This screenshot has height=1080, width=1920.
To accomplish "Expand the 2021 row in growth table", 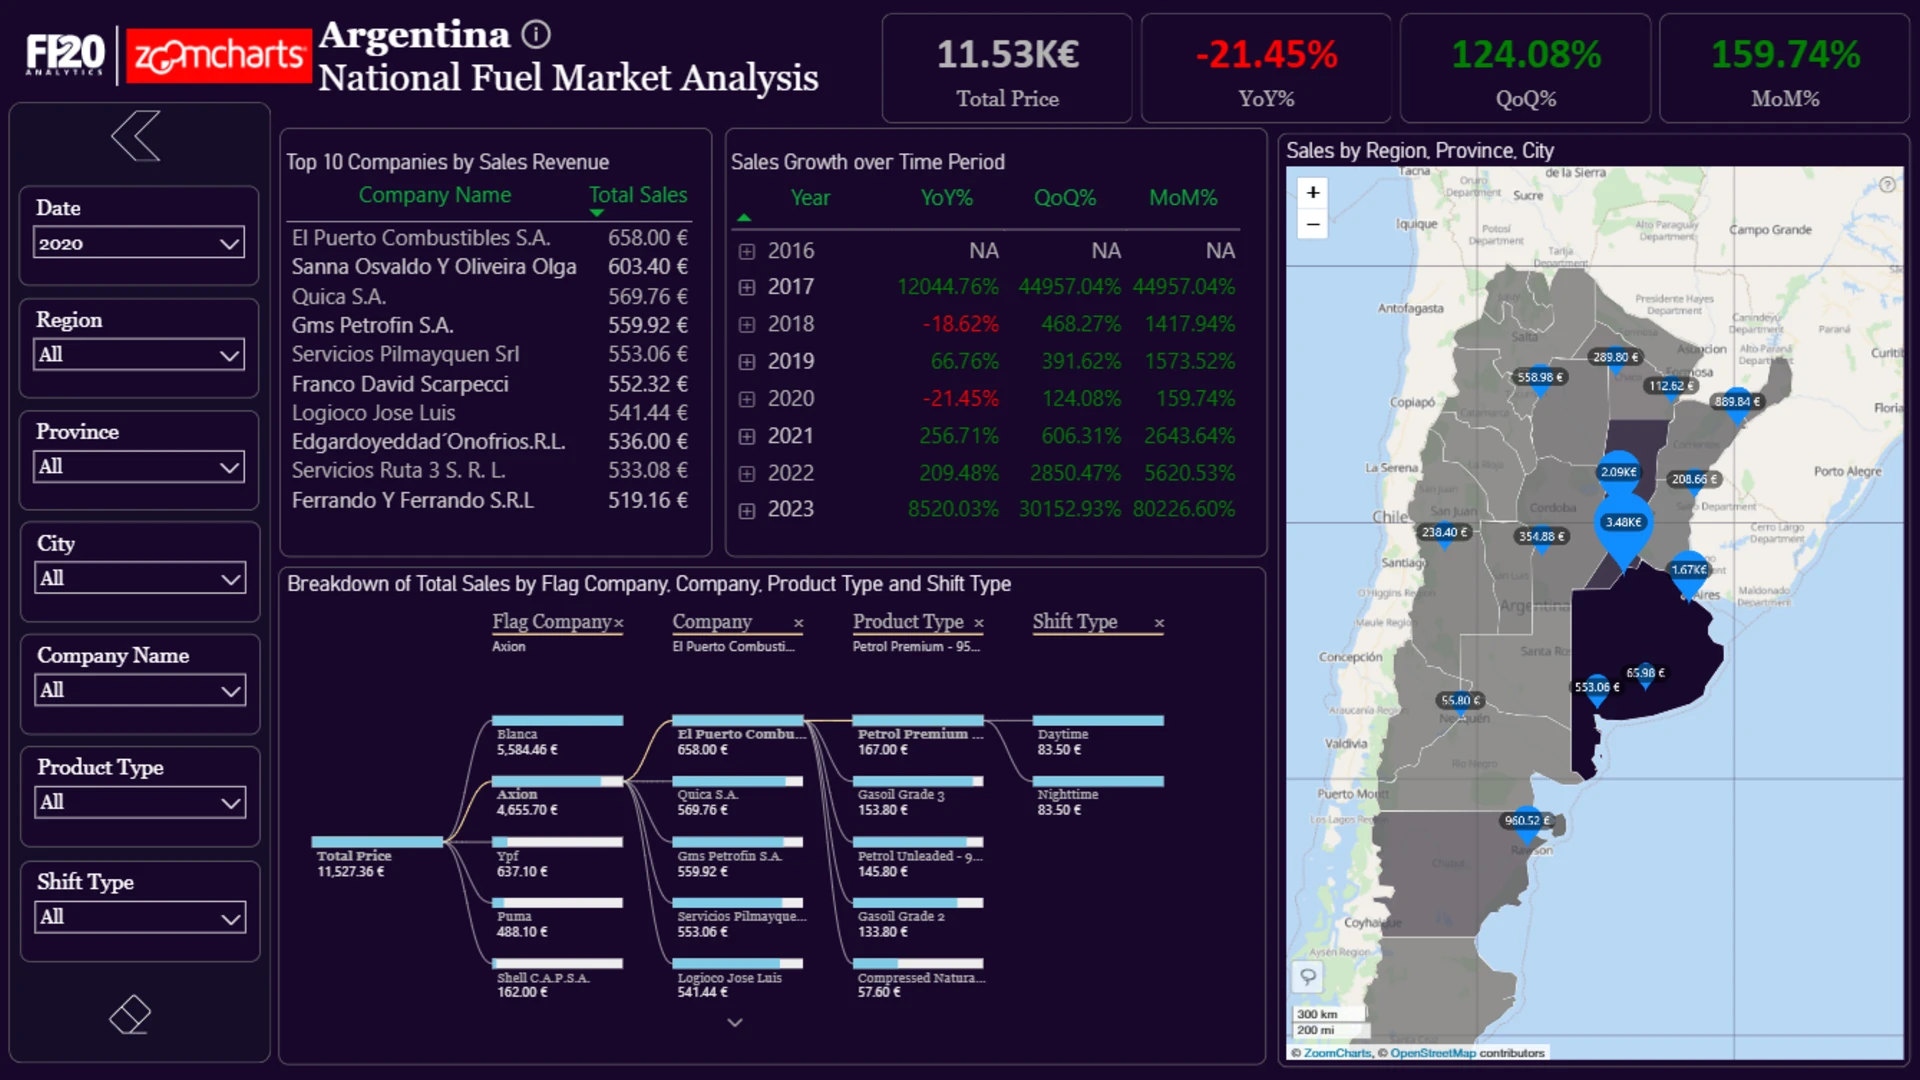I will [x=746, y=436].
